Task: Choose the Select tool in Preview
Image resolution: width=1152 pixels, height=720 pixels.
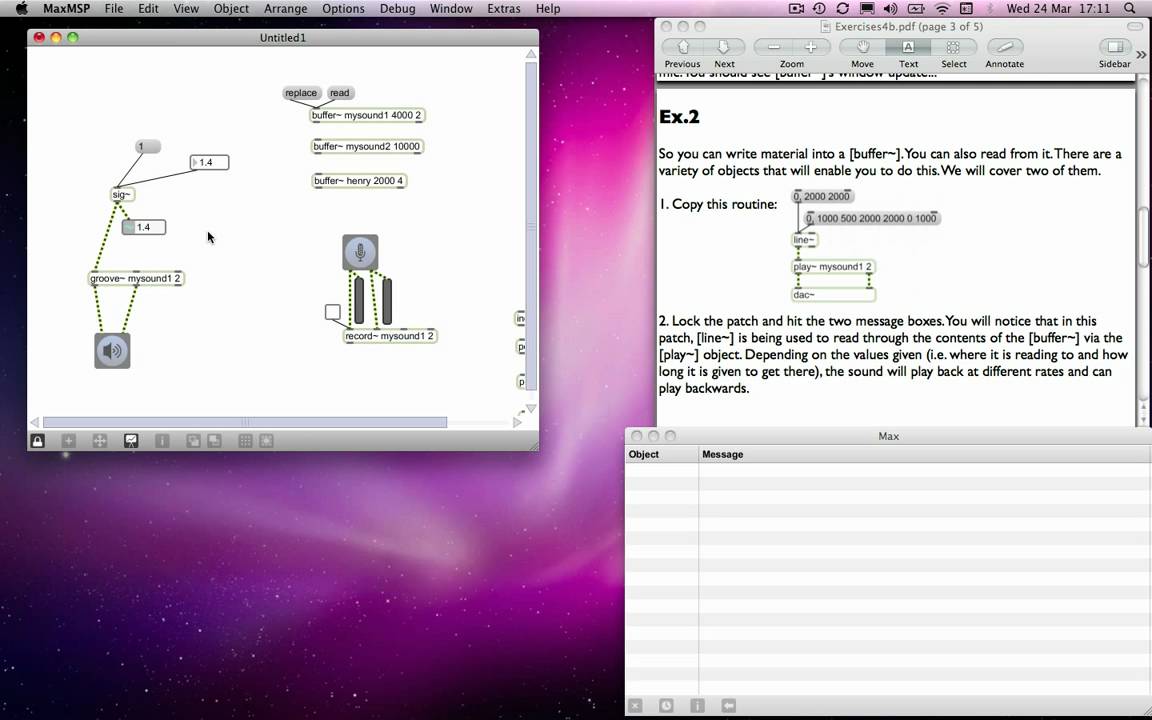Action: click(954, 47)
